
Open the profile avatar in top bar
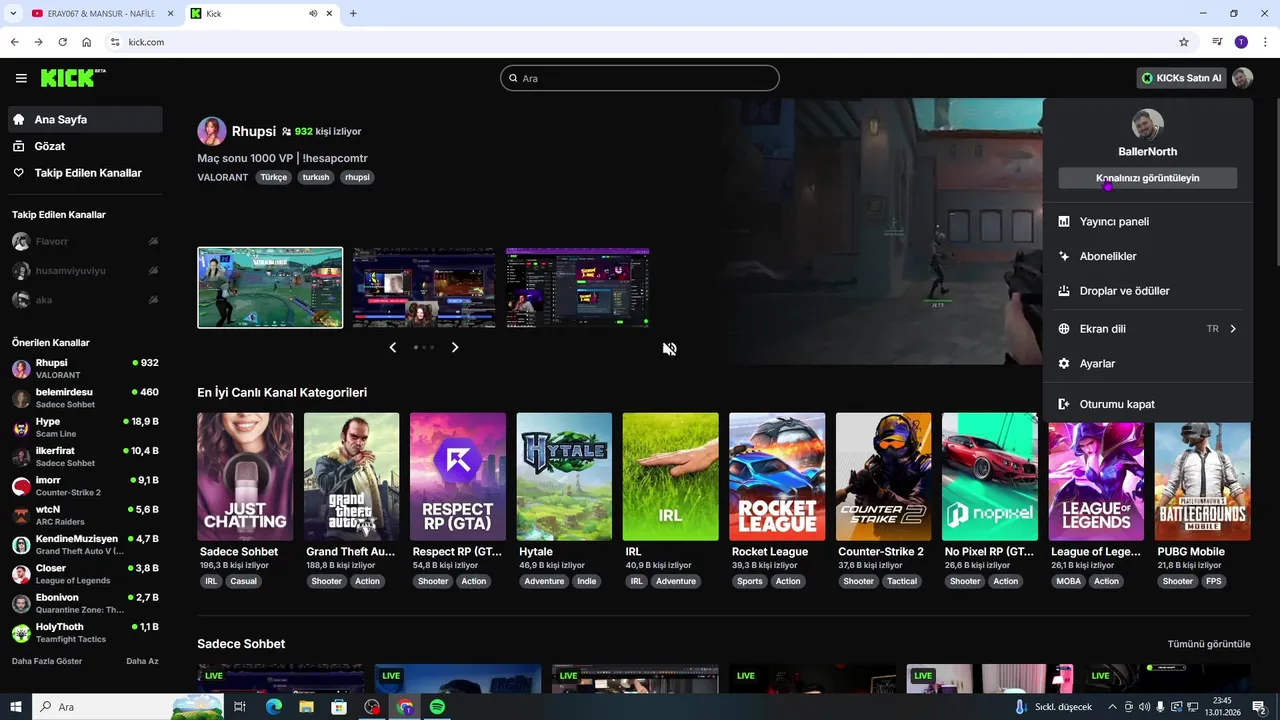coord(1242,78)
